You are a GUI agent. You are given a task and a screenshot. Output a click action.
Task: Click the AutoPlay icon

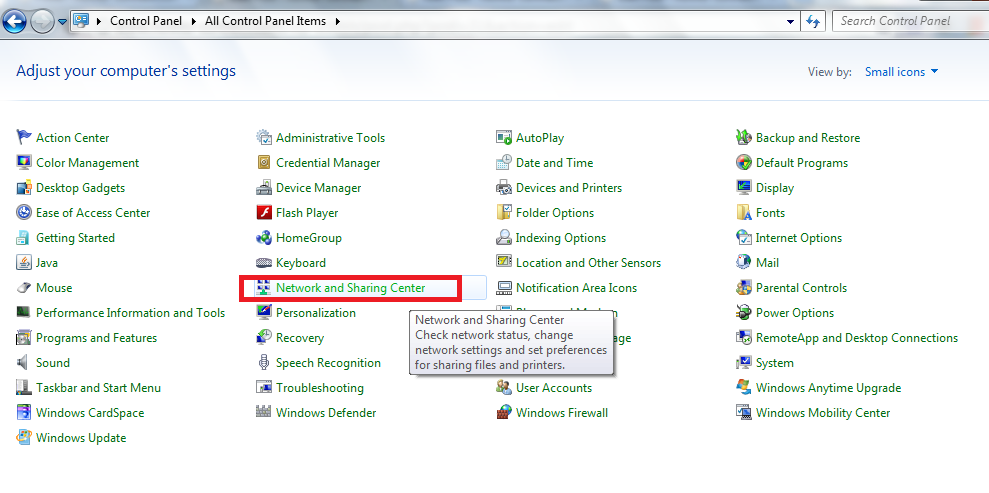click(504, 137)
